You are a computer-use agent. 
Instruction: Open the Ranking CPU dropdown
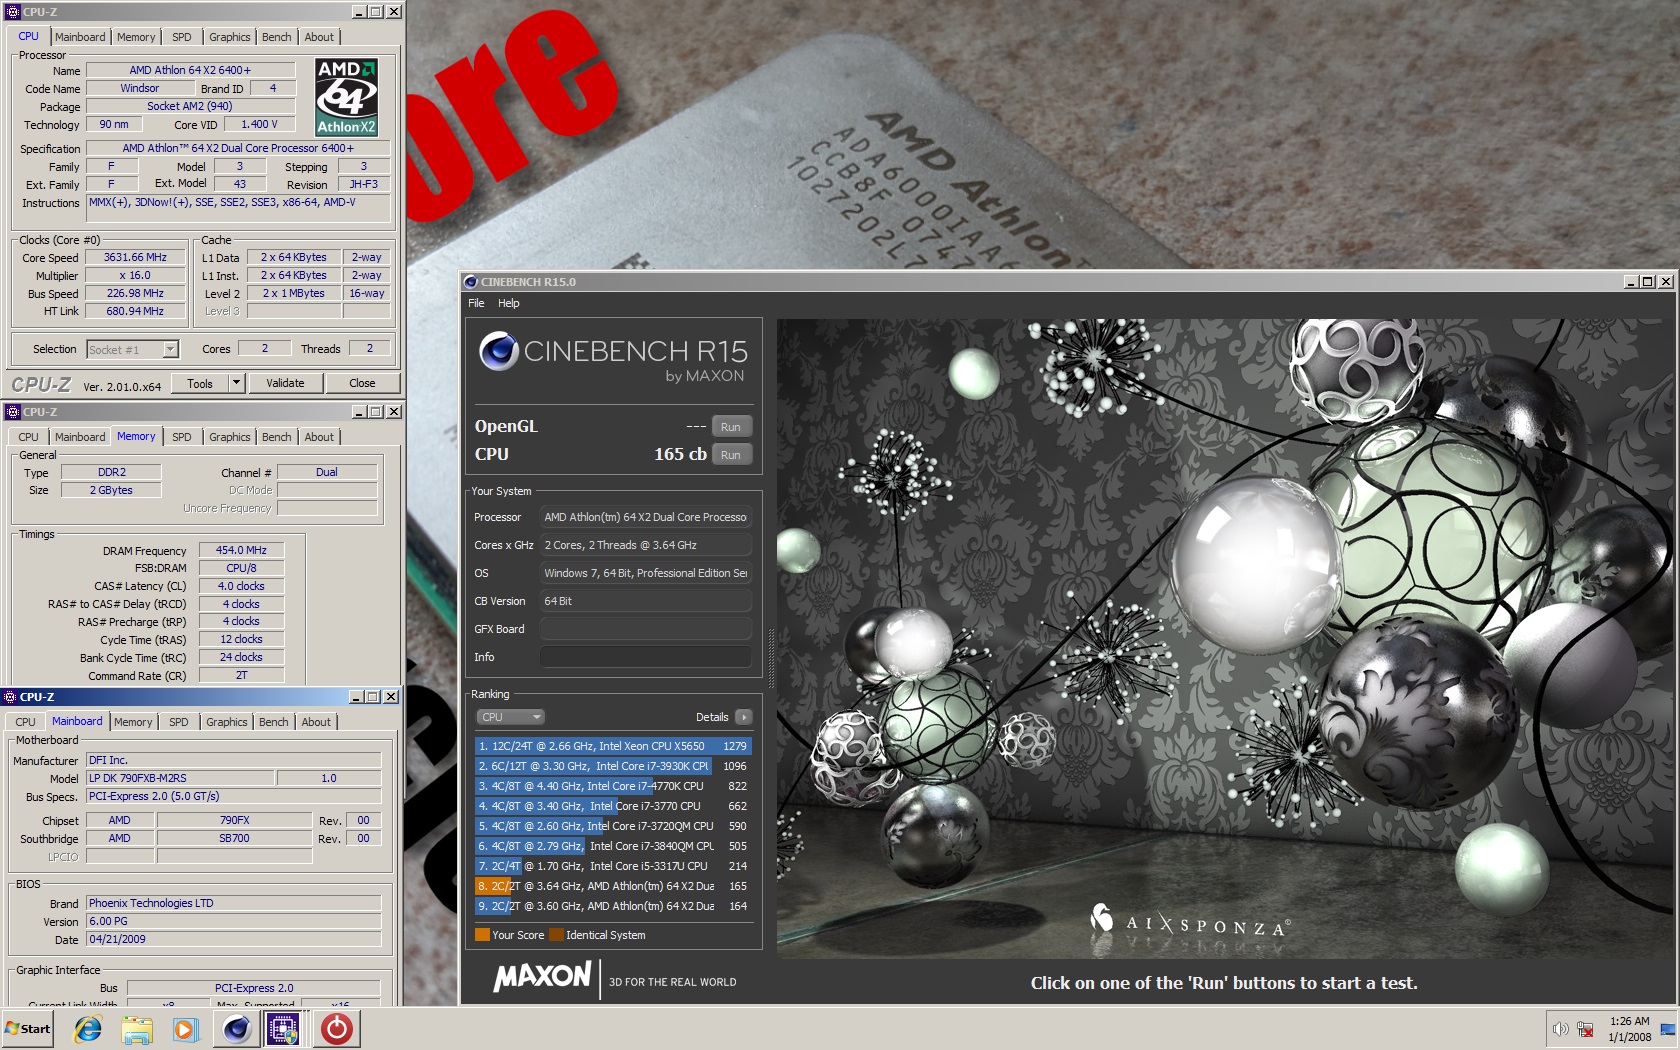click(510, 717)
